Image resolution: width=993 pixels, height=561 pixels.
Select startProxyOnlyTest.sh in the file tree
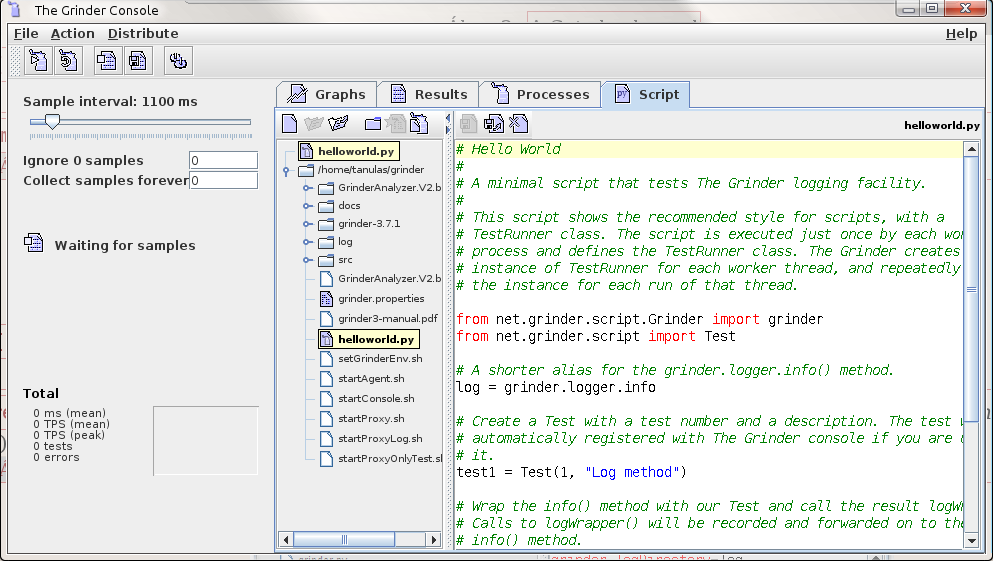click(389, 458)
